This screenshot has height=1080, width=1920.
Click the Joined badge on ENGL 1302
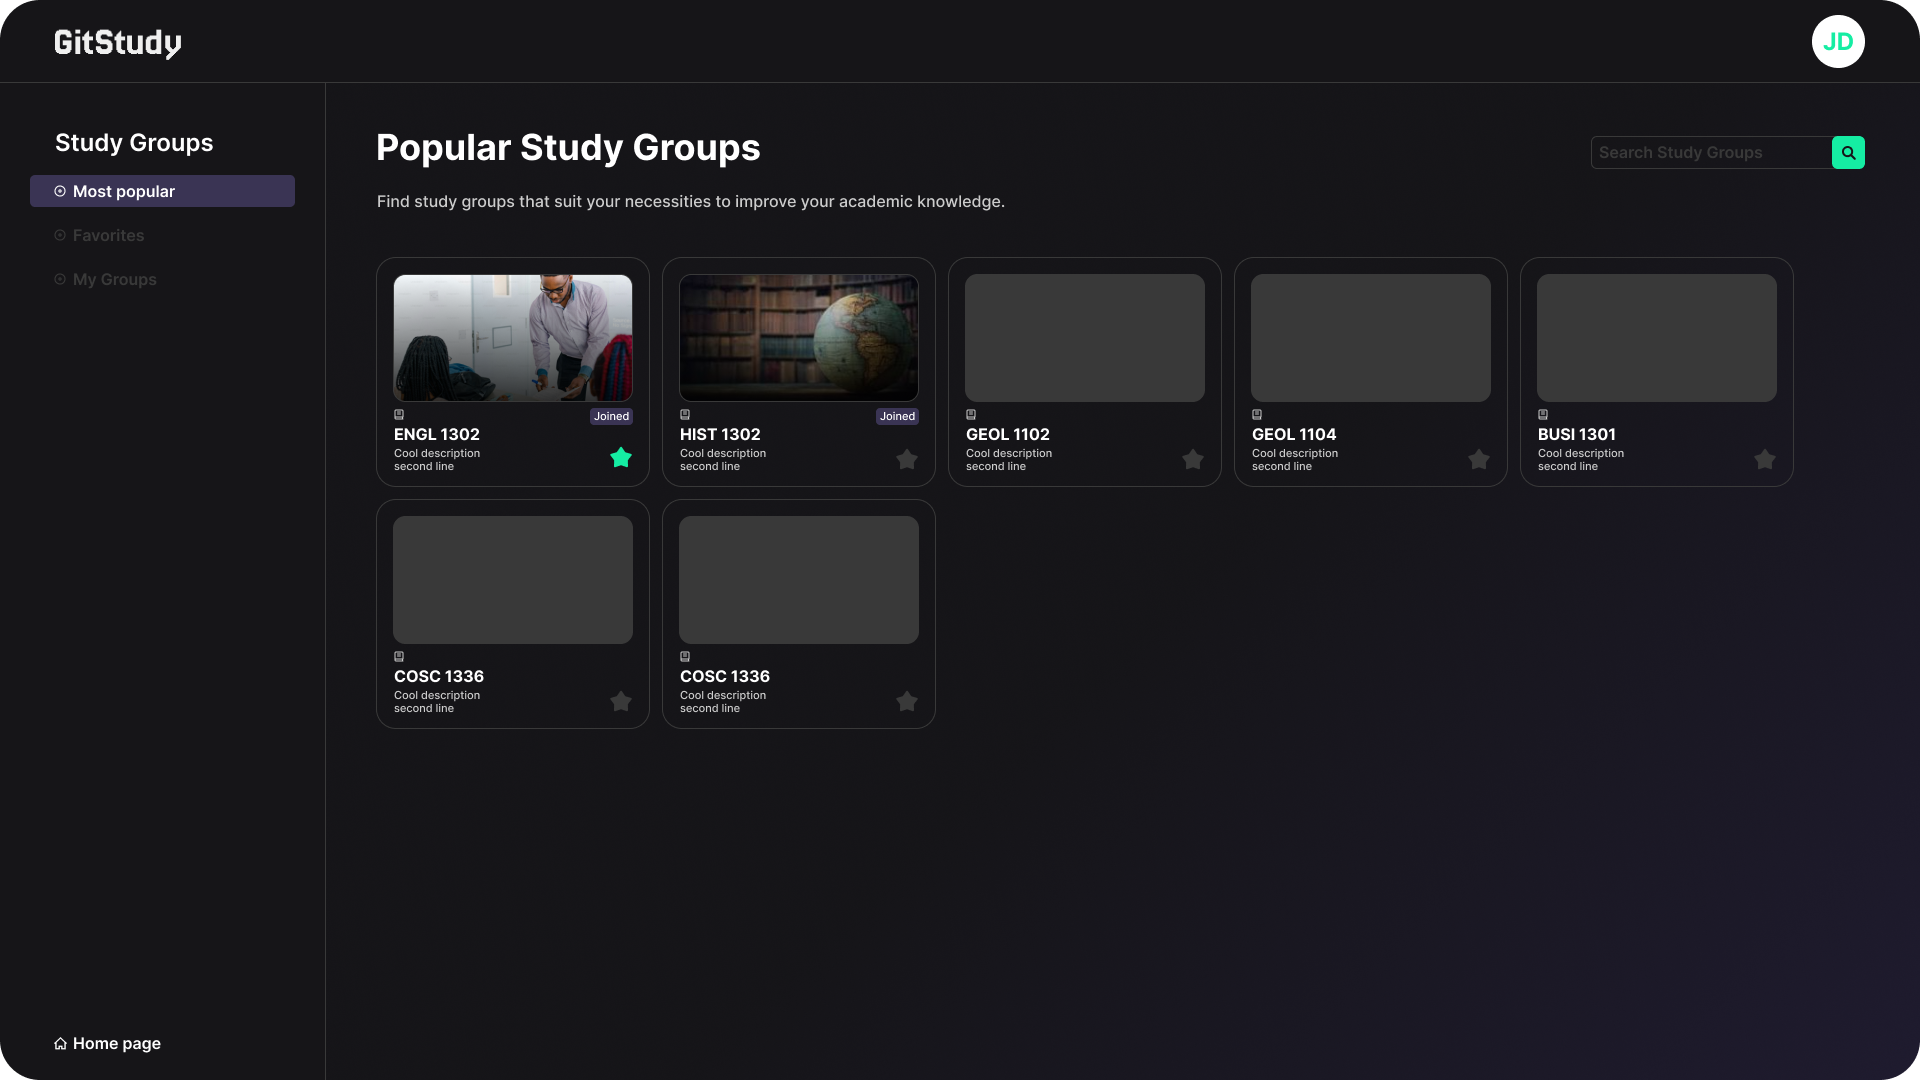tap(611, 417)
